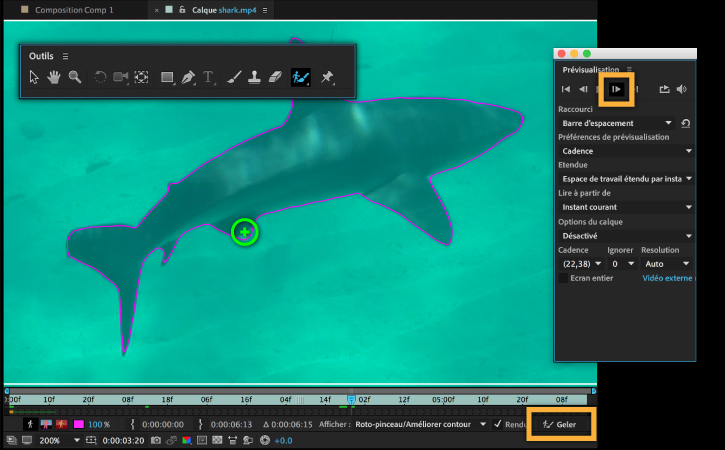Pick the Type text tool
This screenshot has height=450, width=725.
point(209,77)
